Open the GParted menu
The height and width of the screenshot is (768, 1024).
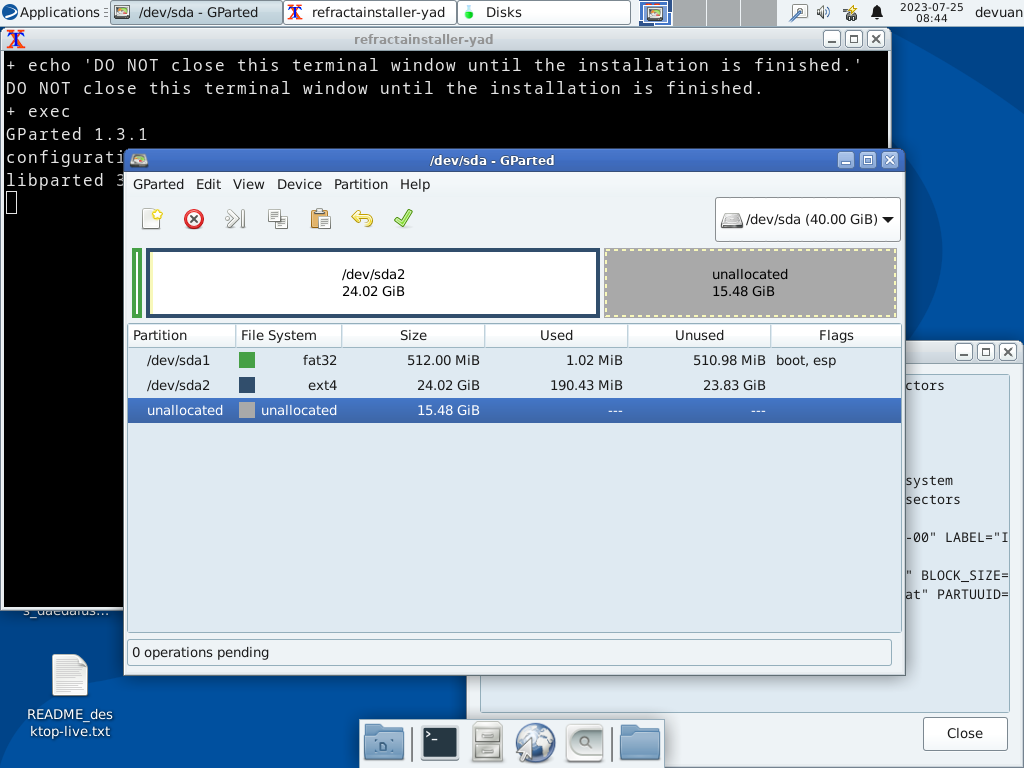pos(159,184)
